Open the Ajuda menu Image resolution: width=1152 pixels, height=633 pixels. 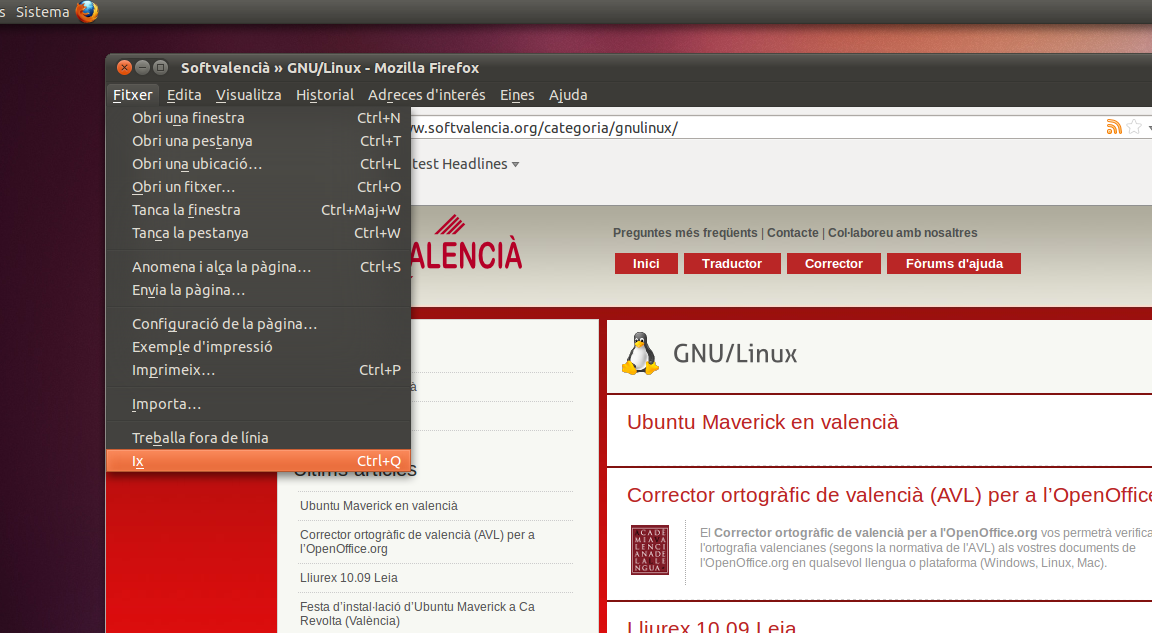[x=568, y=95]
